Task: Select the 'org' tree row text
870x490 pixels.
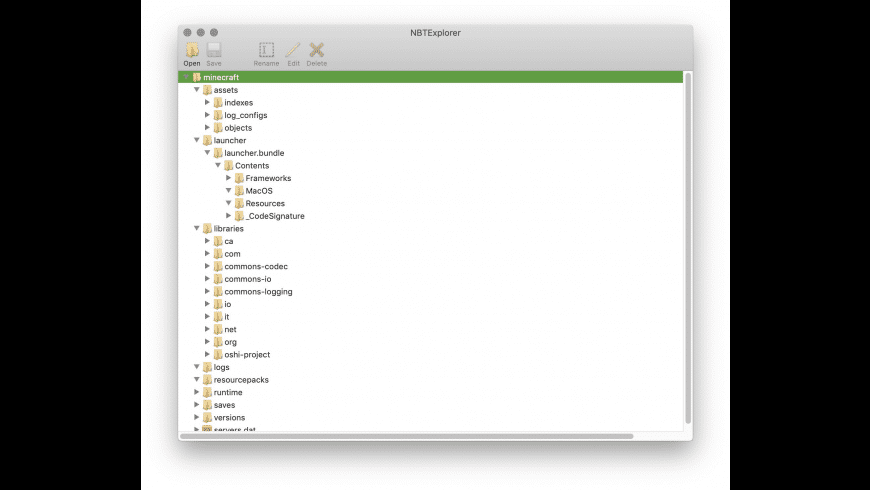Action: tap(230, 342)
